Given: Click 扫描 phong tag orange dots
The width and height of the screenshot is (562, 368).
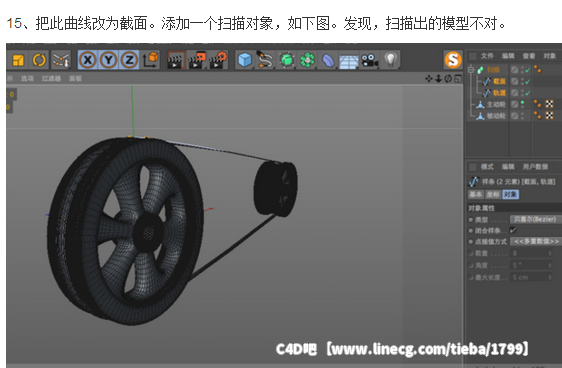Looking at the screenshot, I should click(x=538, y=69).
